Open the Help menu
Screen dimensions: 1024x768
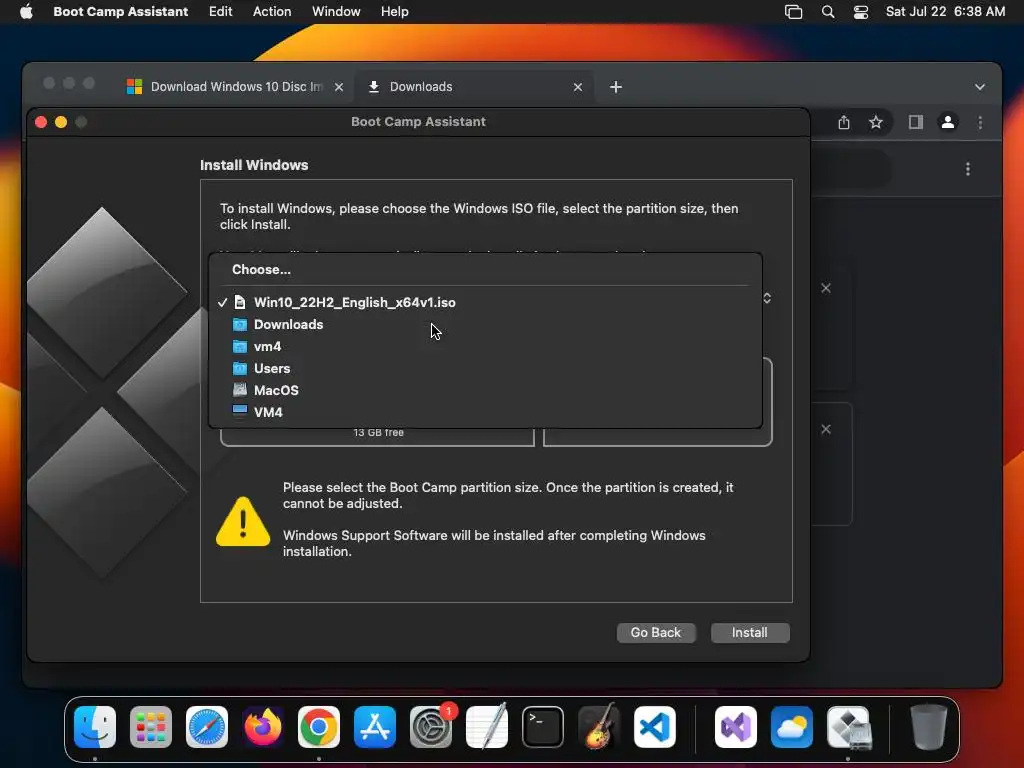(394, 12)
